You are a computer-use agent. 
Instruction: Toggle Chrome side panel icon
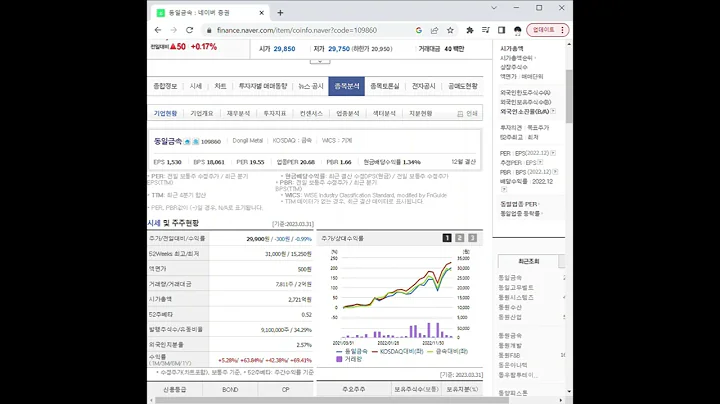501,30
